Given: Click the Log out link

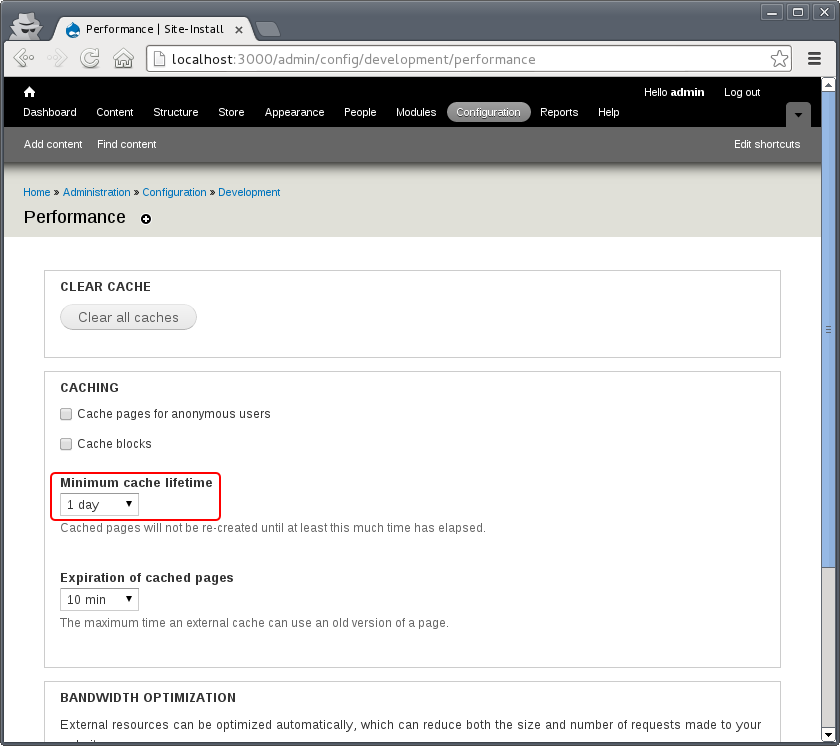Looking at the screenshot, I should pyautogui.click(x=742, y=92).
